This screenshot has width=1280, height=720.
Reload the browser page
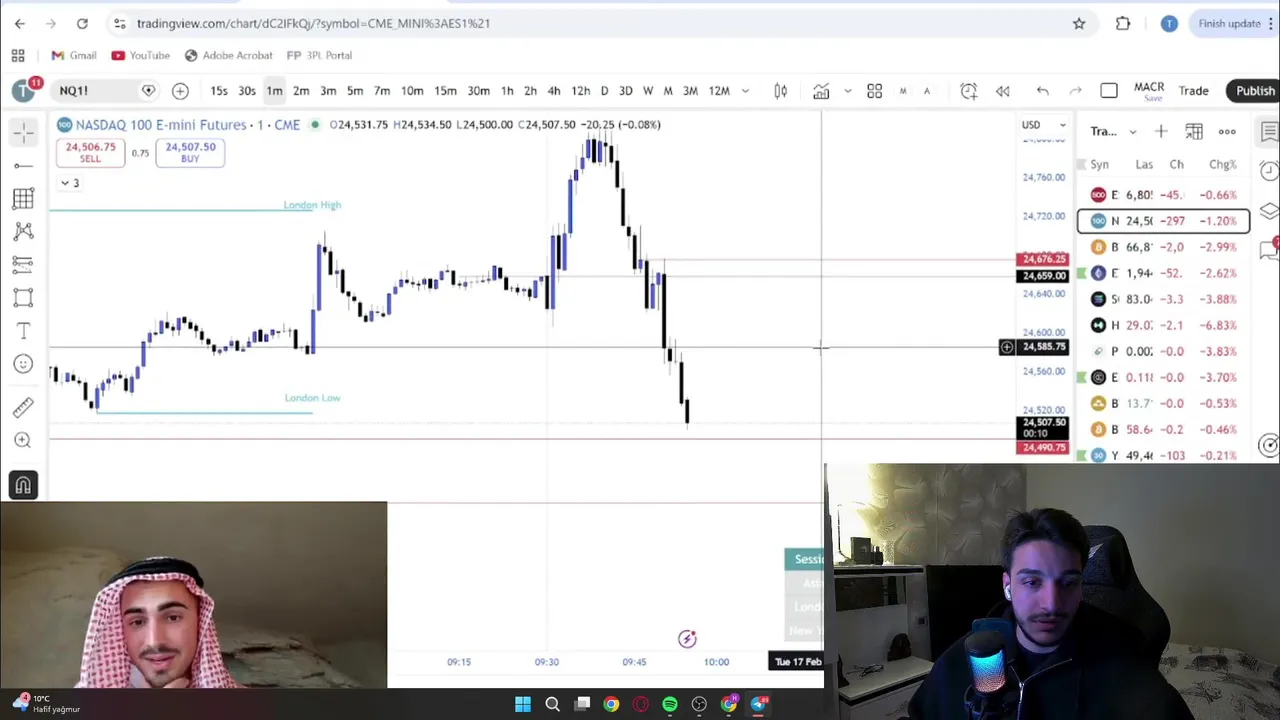click(x=82, y=23)
